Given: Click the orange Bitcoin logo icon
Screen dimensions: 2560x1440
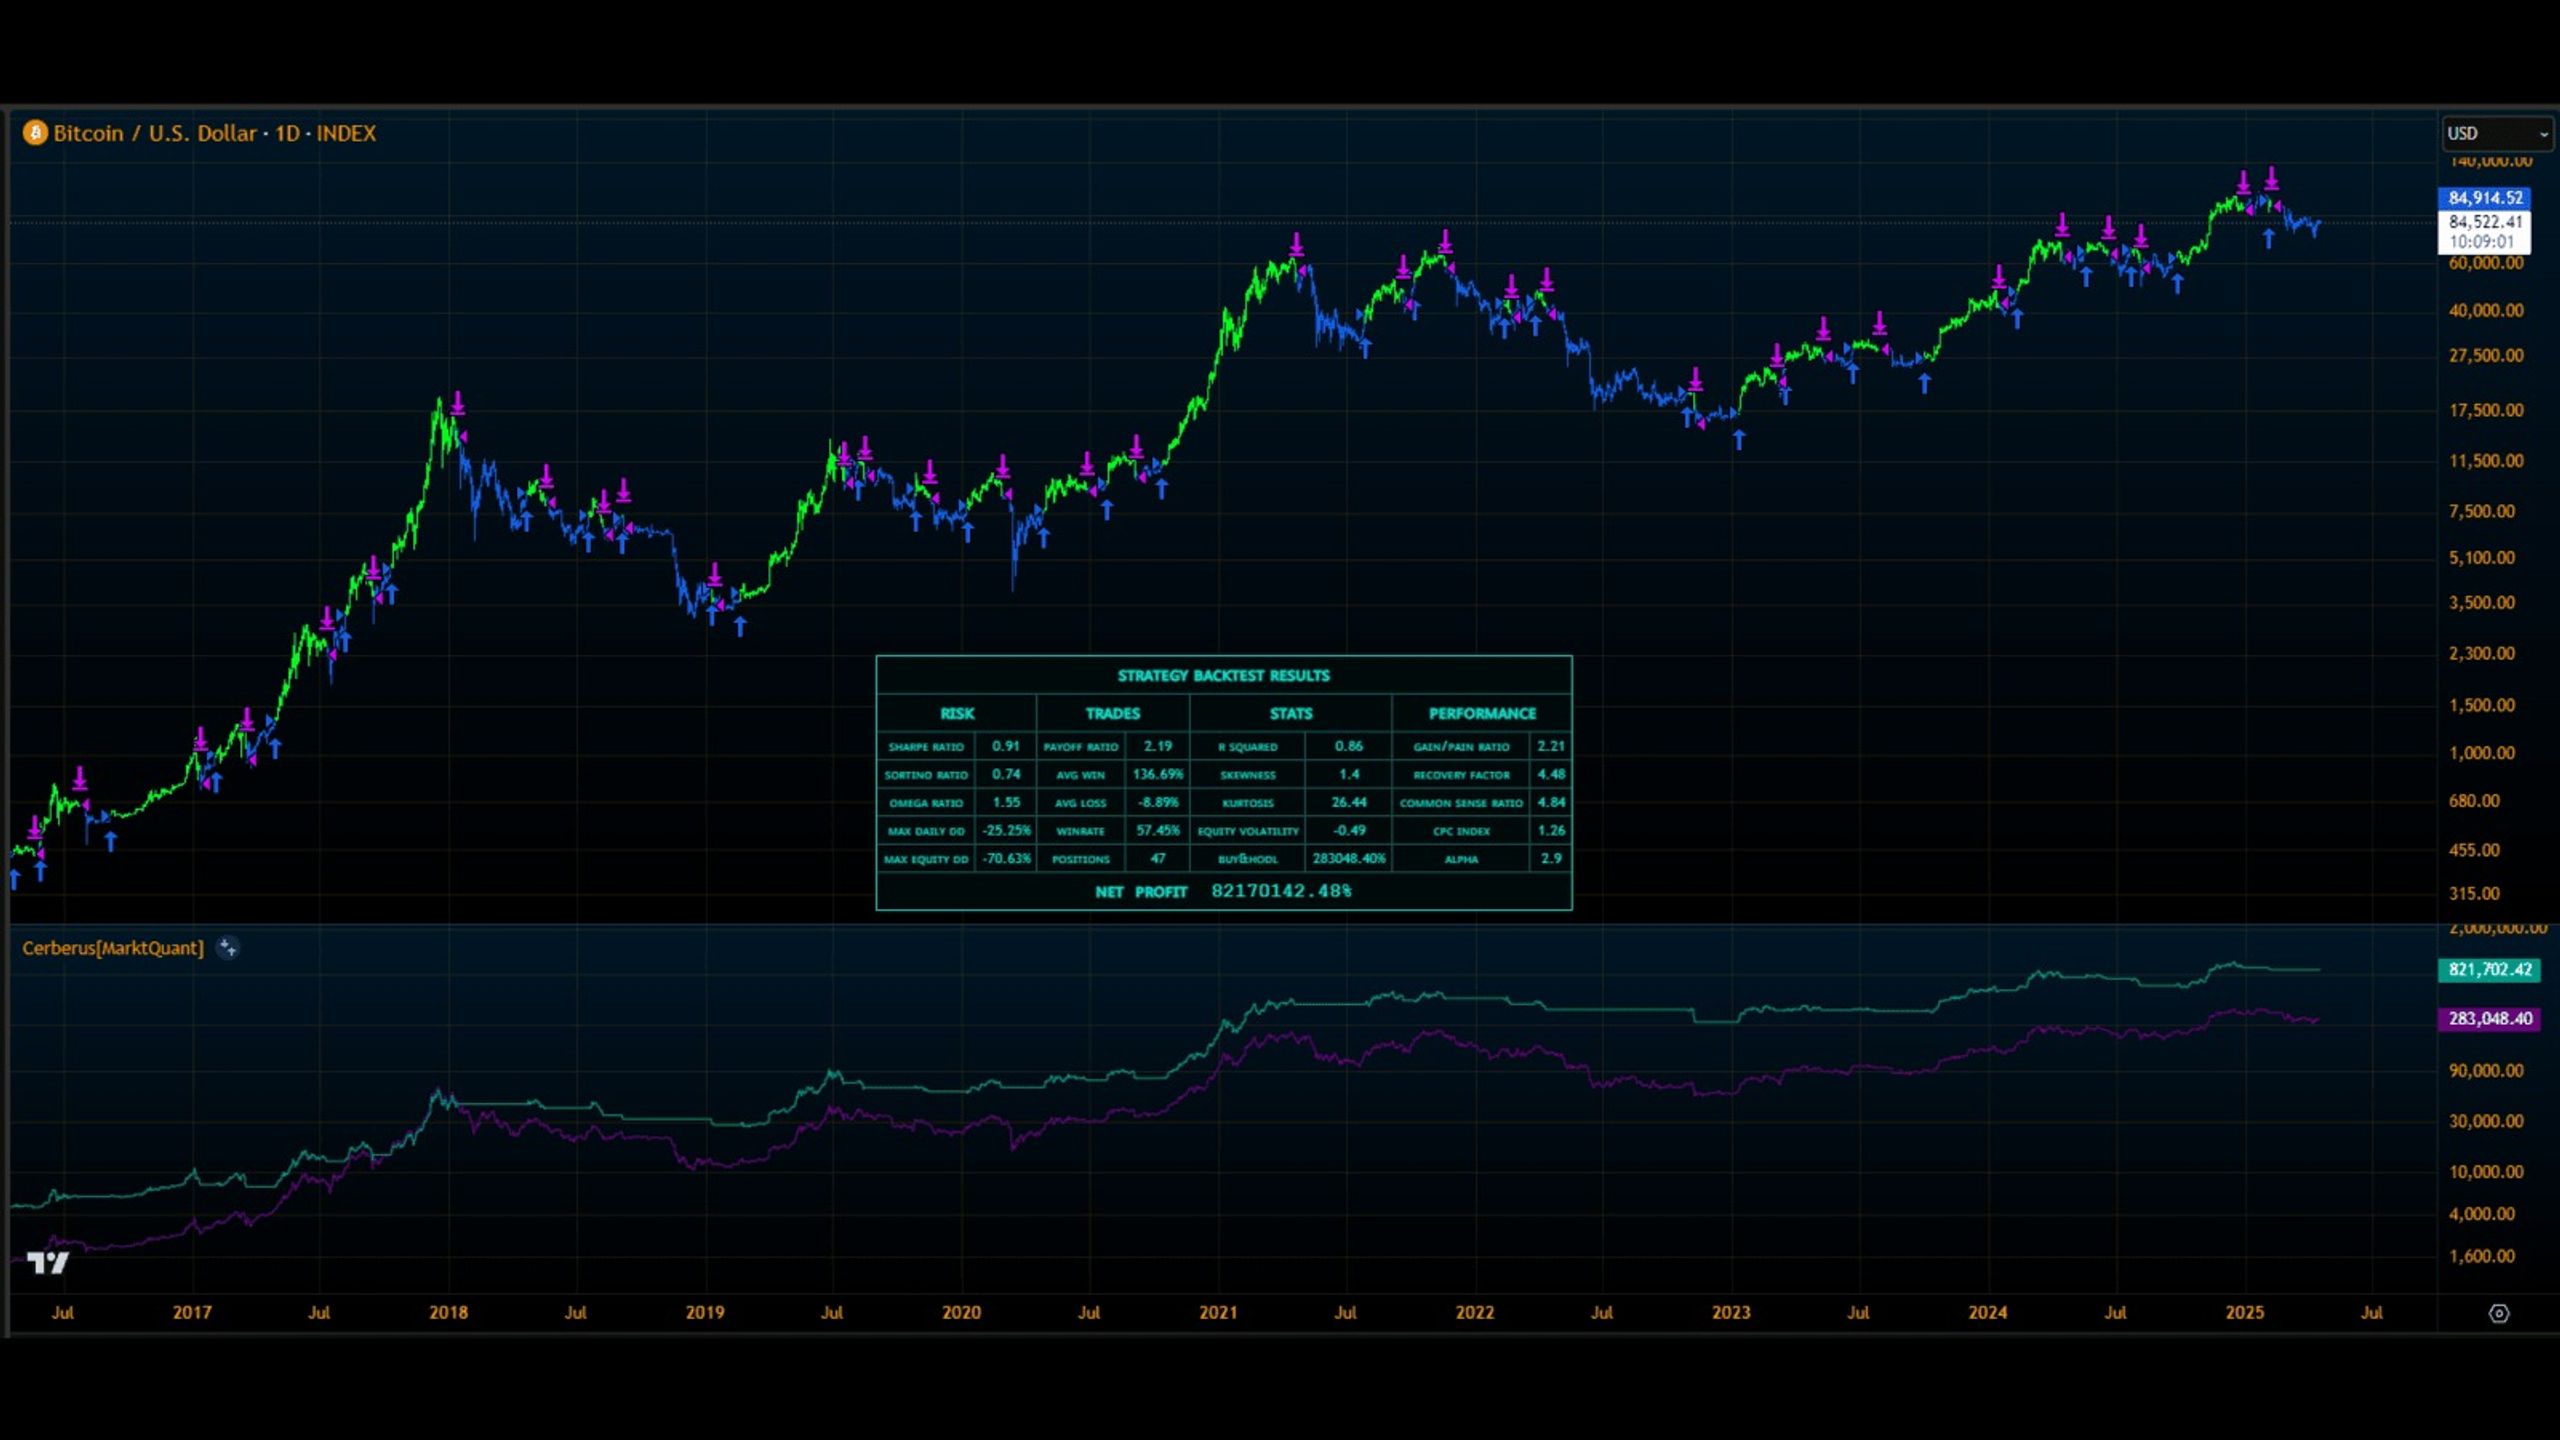Looking at the screenshot, I should [x=35, y=133].
